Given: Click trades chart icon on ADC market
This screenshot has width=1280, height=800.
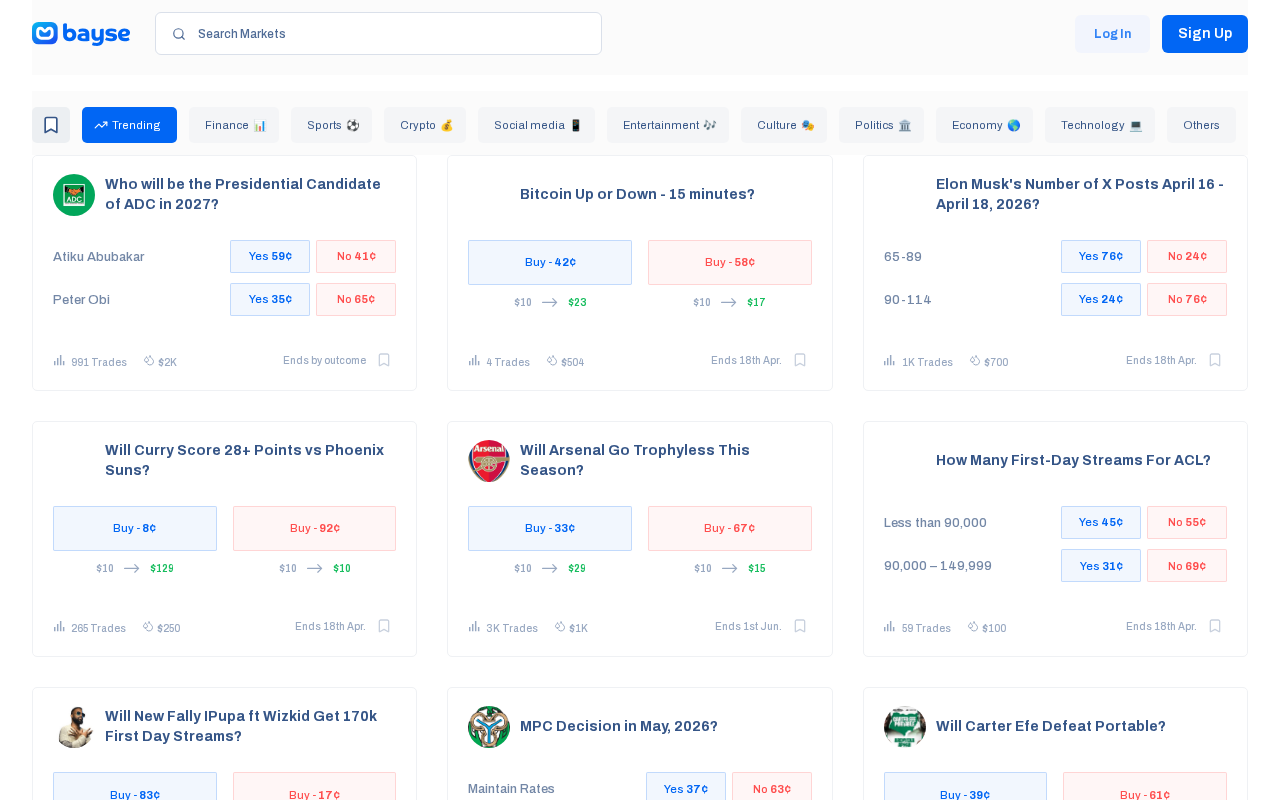Looking at the screenshot, I should click(59, 360).
